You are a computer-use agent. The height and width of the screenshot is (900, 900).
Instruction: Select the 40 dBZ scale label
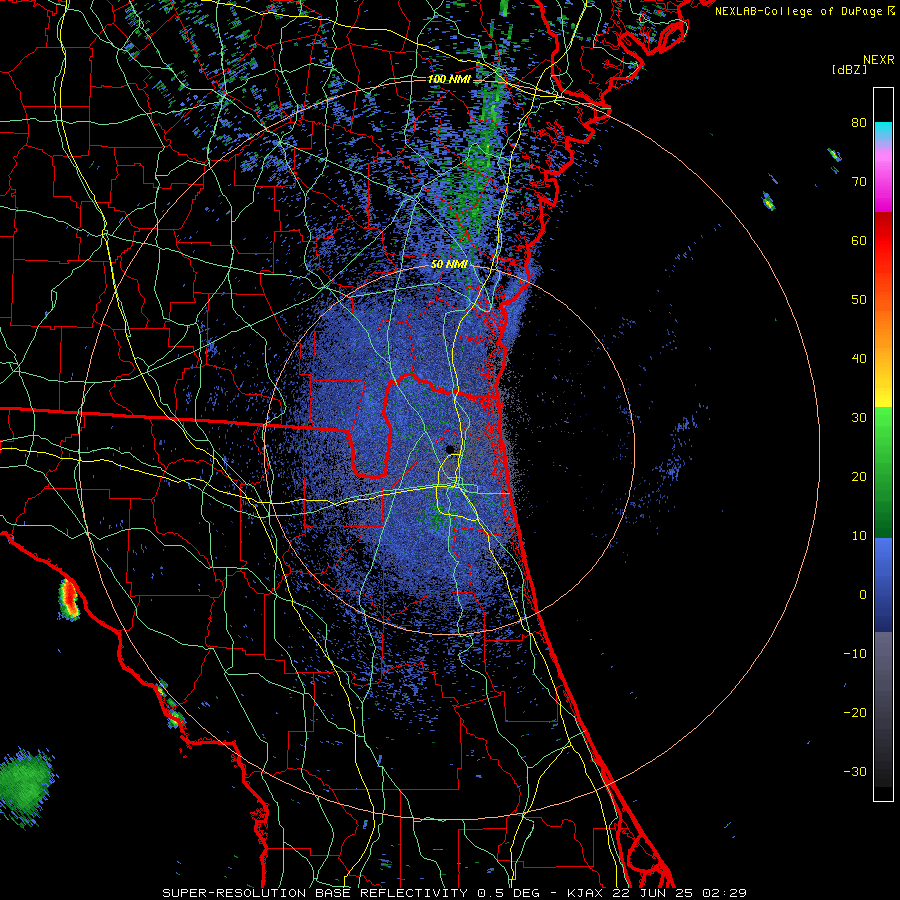click(859, 358)
